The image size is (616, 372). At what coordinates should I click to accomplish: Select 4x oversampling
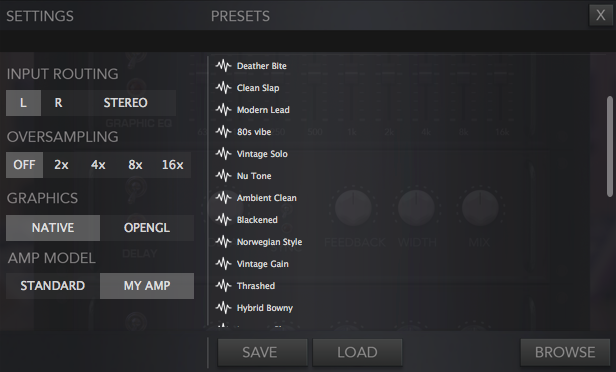point(98,165)
